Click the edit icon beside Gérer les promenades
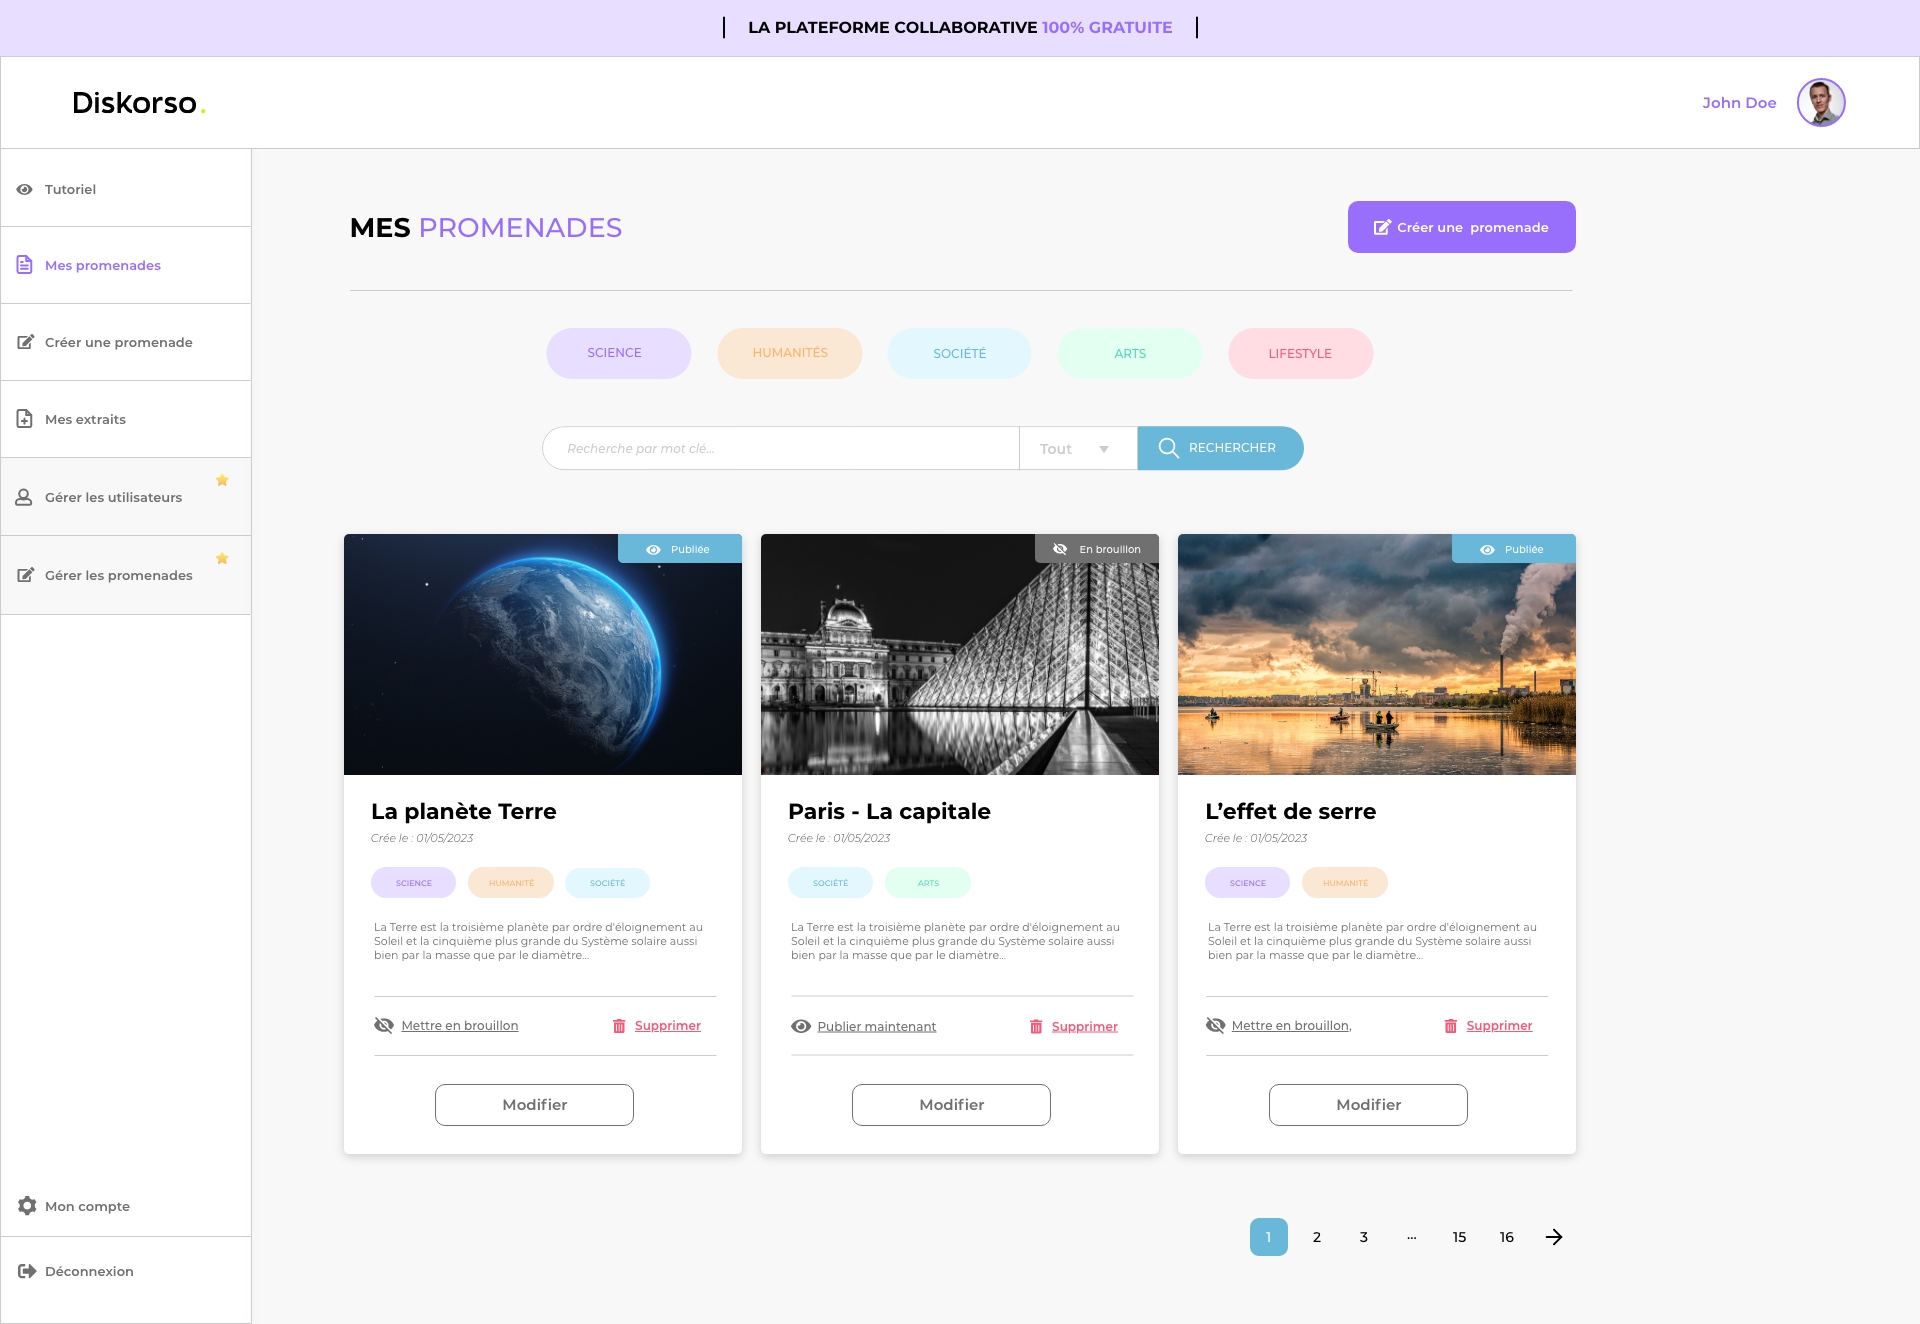Viewport: 1920px width, 1324px height. tap(25, 575)
